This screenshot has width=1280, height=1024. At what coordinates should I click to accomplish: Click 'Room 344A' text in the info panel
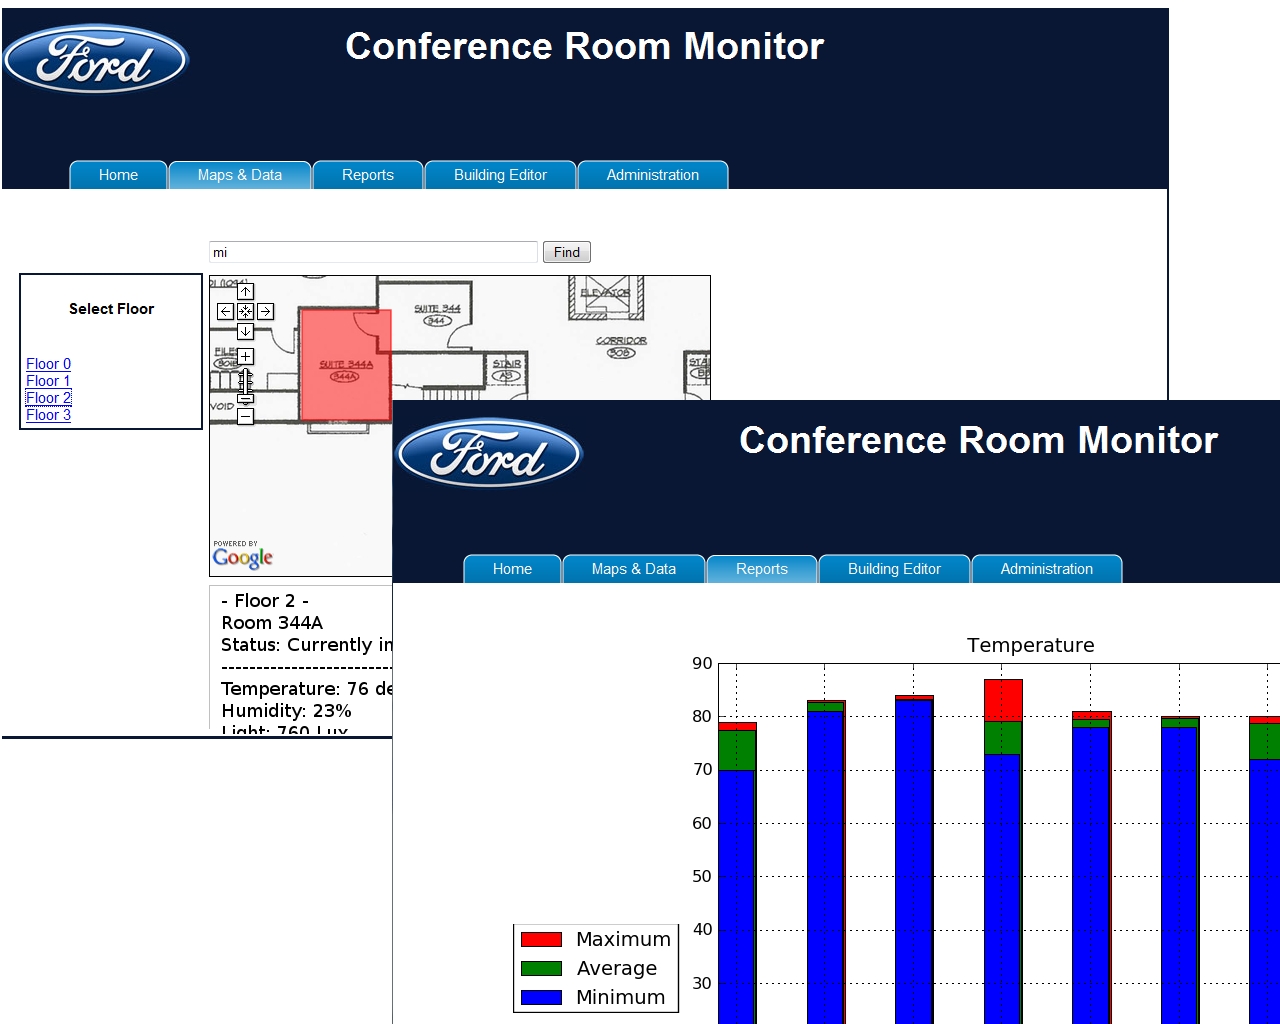click(272, 623)
